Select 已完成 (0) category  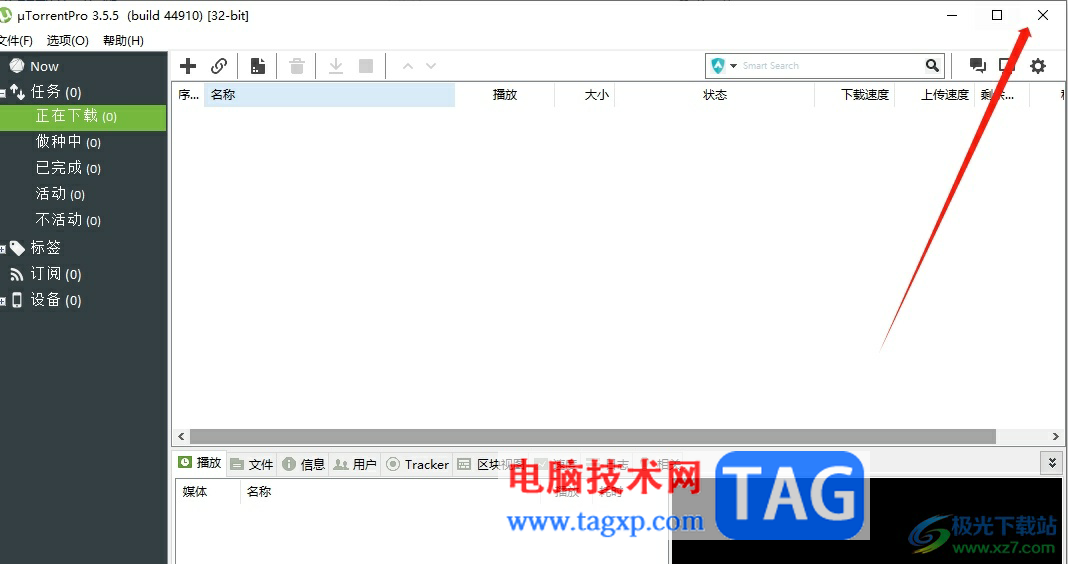[68, 168]
